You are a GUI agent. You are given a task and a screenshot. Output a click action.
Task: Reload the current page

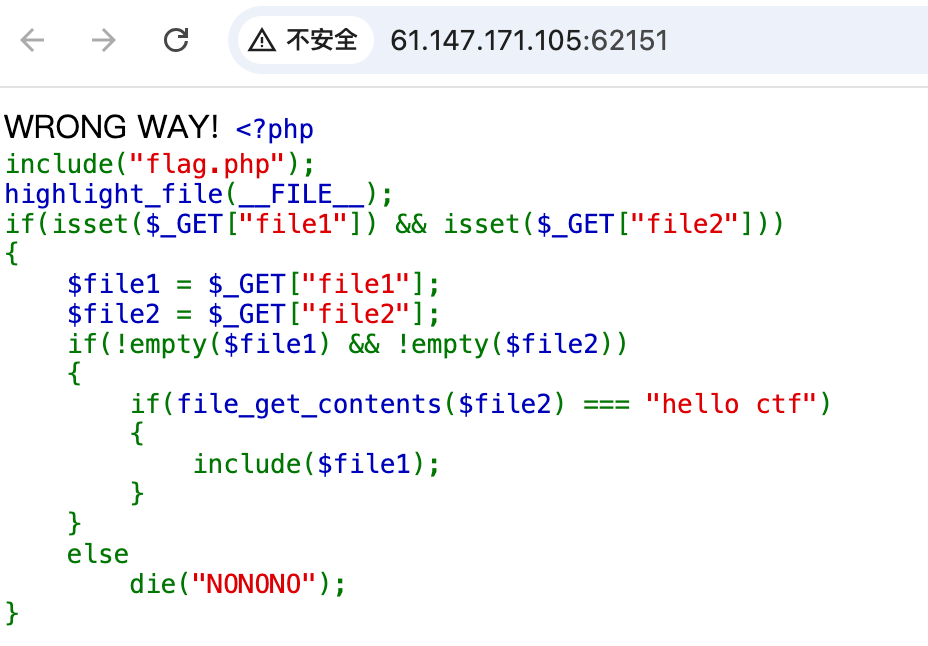176,40
